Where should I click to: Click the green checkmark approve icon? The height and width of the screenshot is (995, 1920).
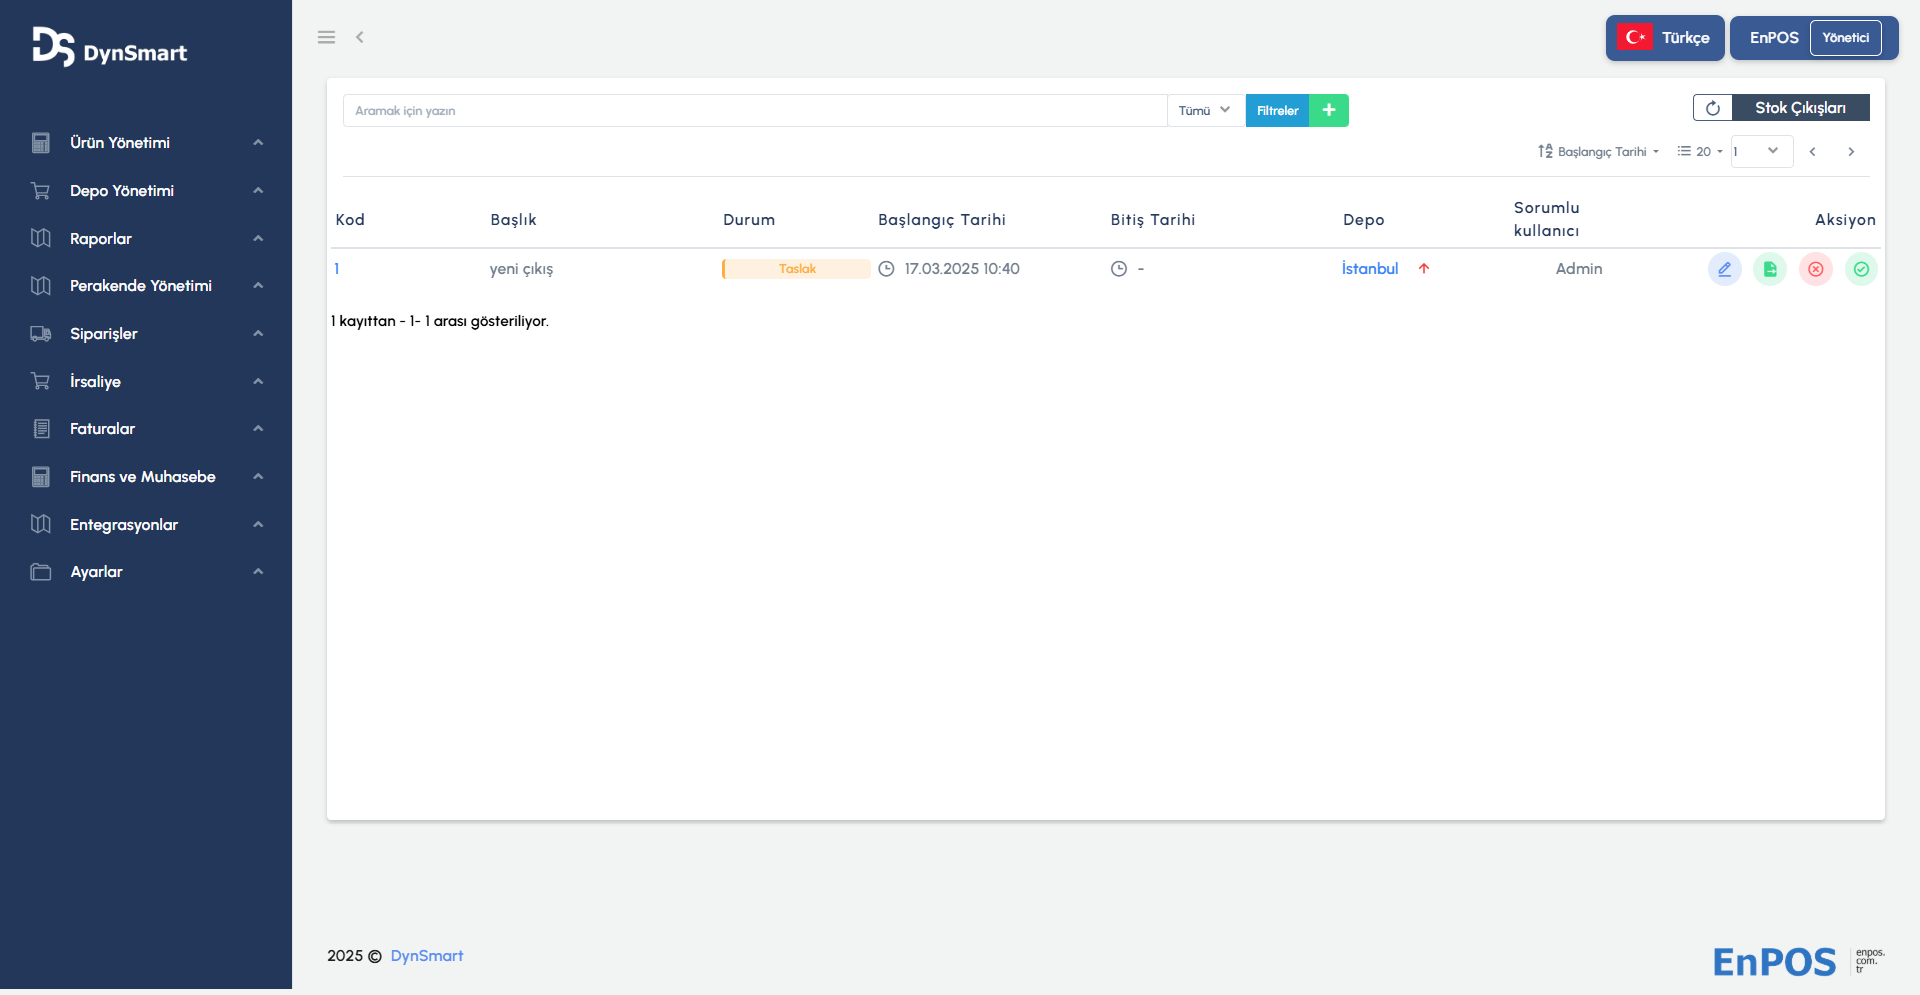point(1861,269)
